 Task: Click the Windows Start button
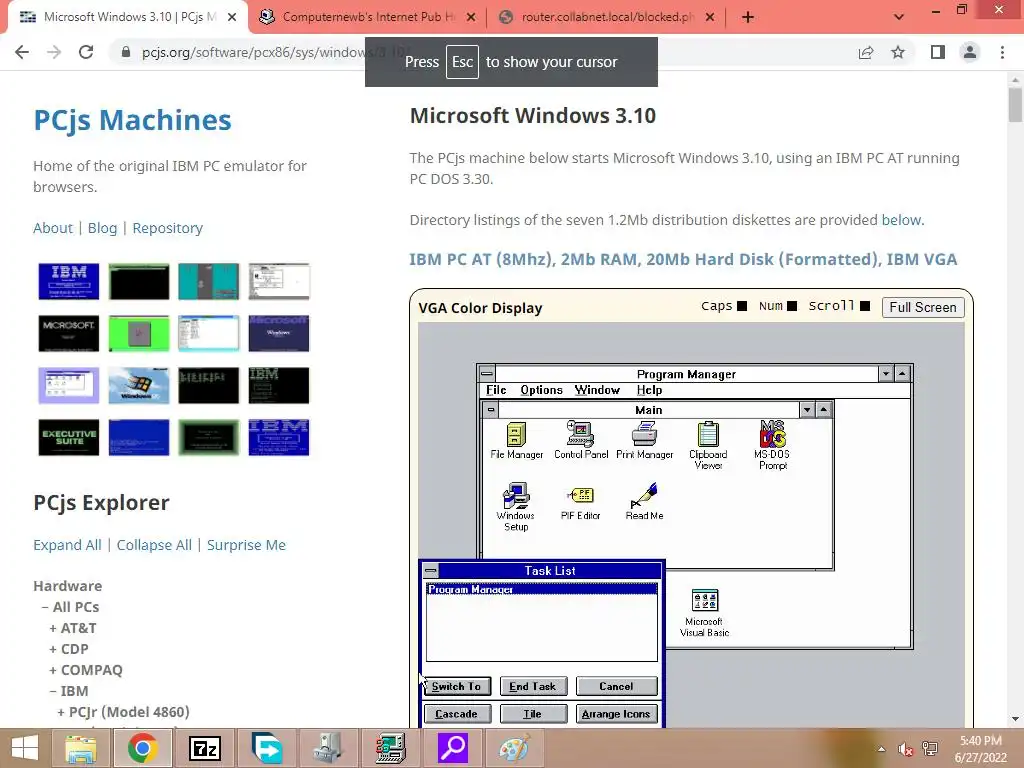[x=25, y=748]
